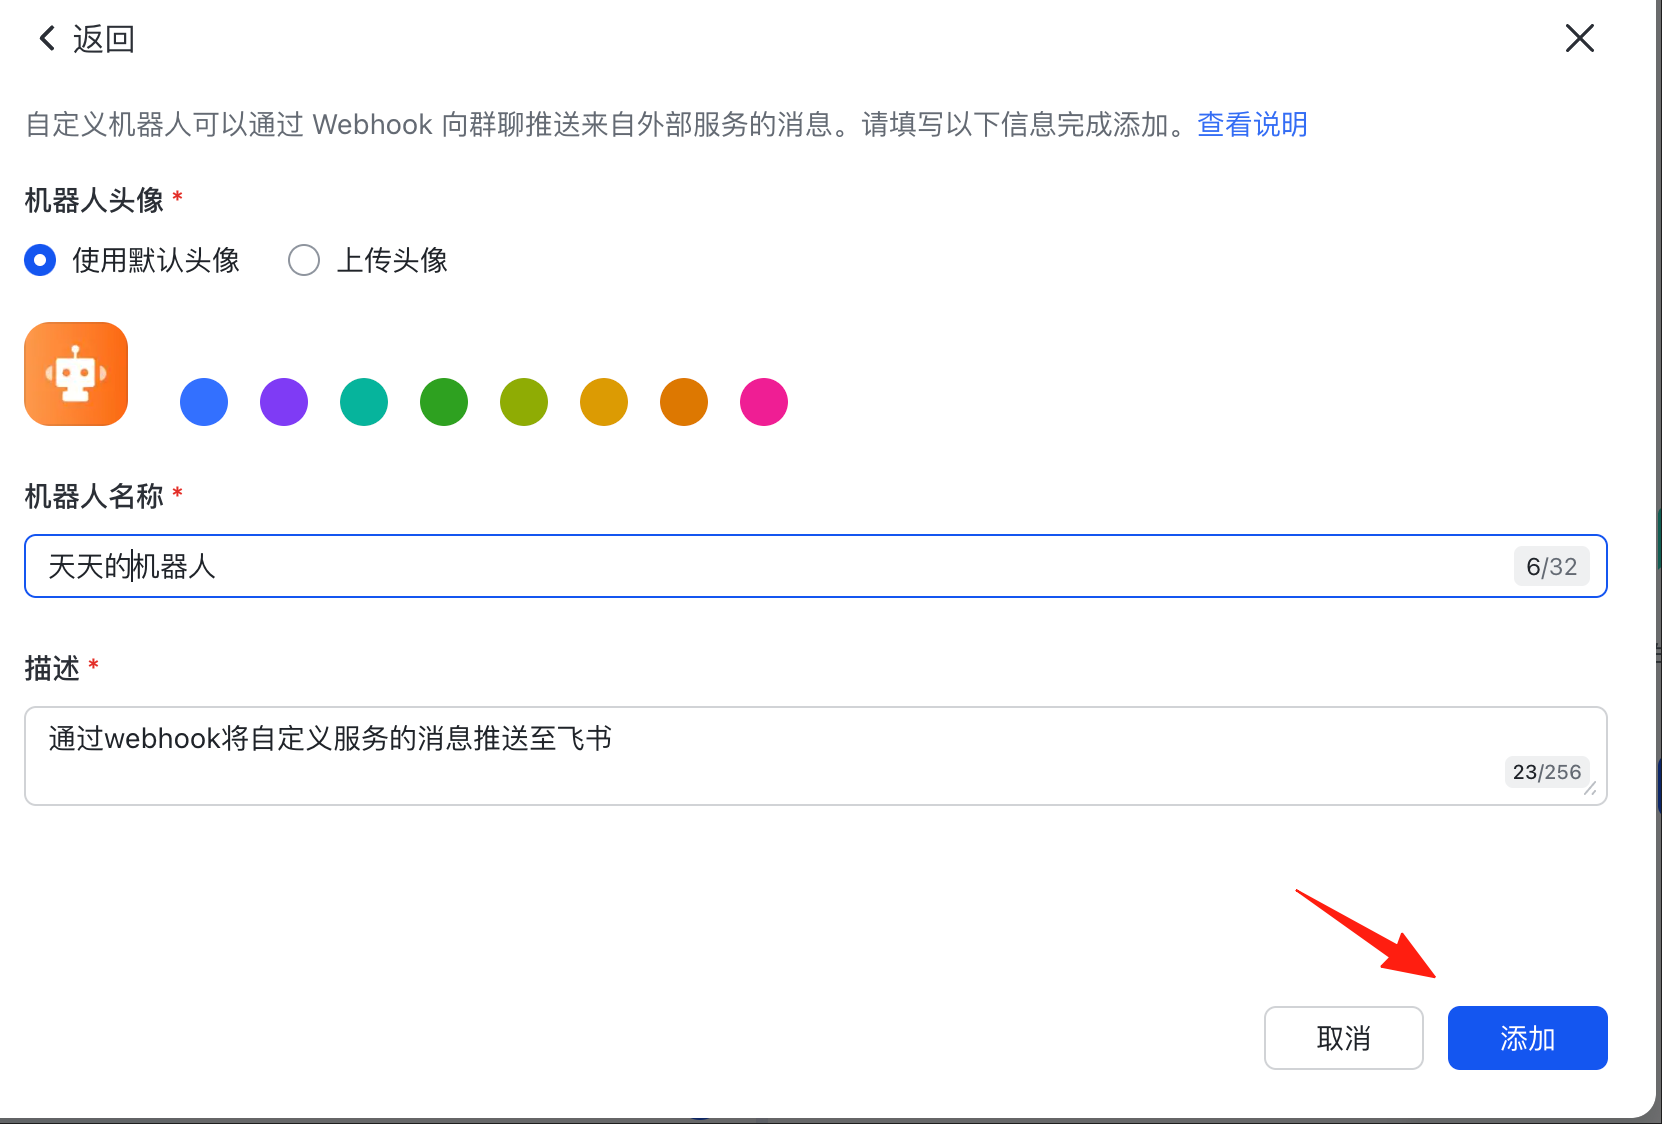
Task: Click the 添加 button
Action: (1528, 1038)
